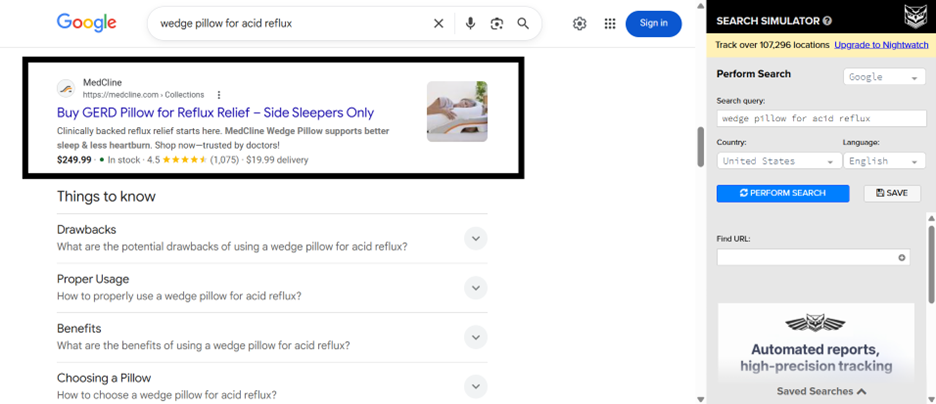Clear the Find URL field

(x=902, y=257)
